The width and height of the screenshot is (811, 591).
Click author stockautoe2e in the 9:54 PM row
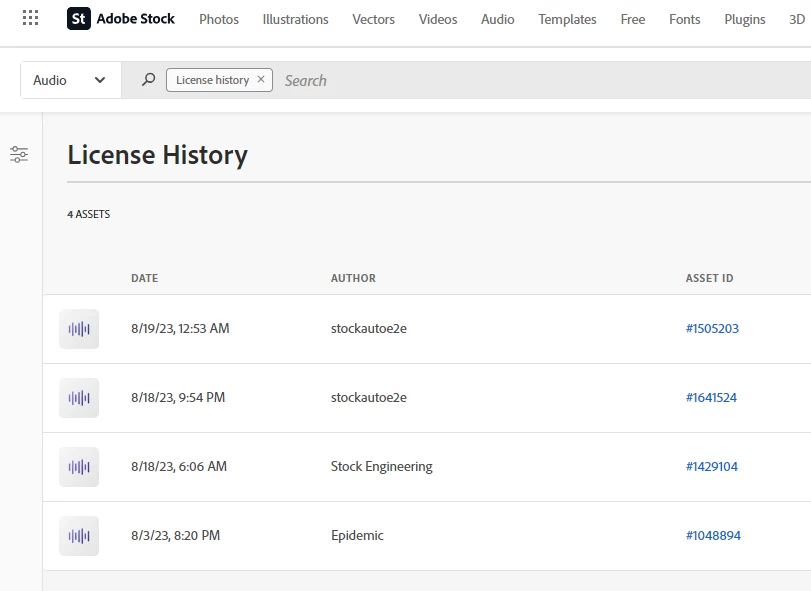click(369, 398)
